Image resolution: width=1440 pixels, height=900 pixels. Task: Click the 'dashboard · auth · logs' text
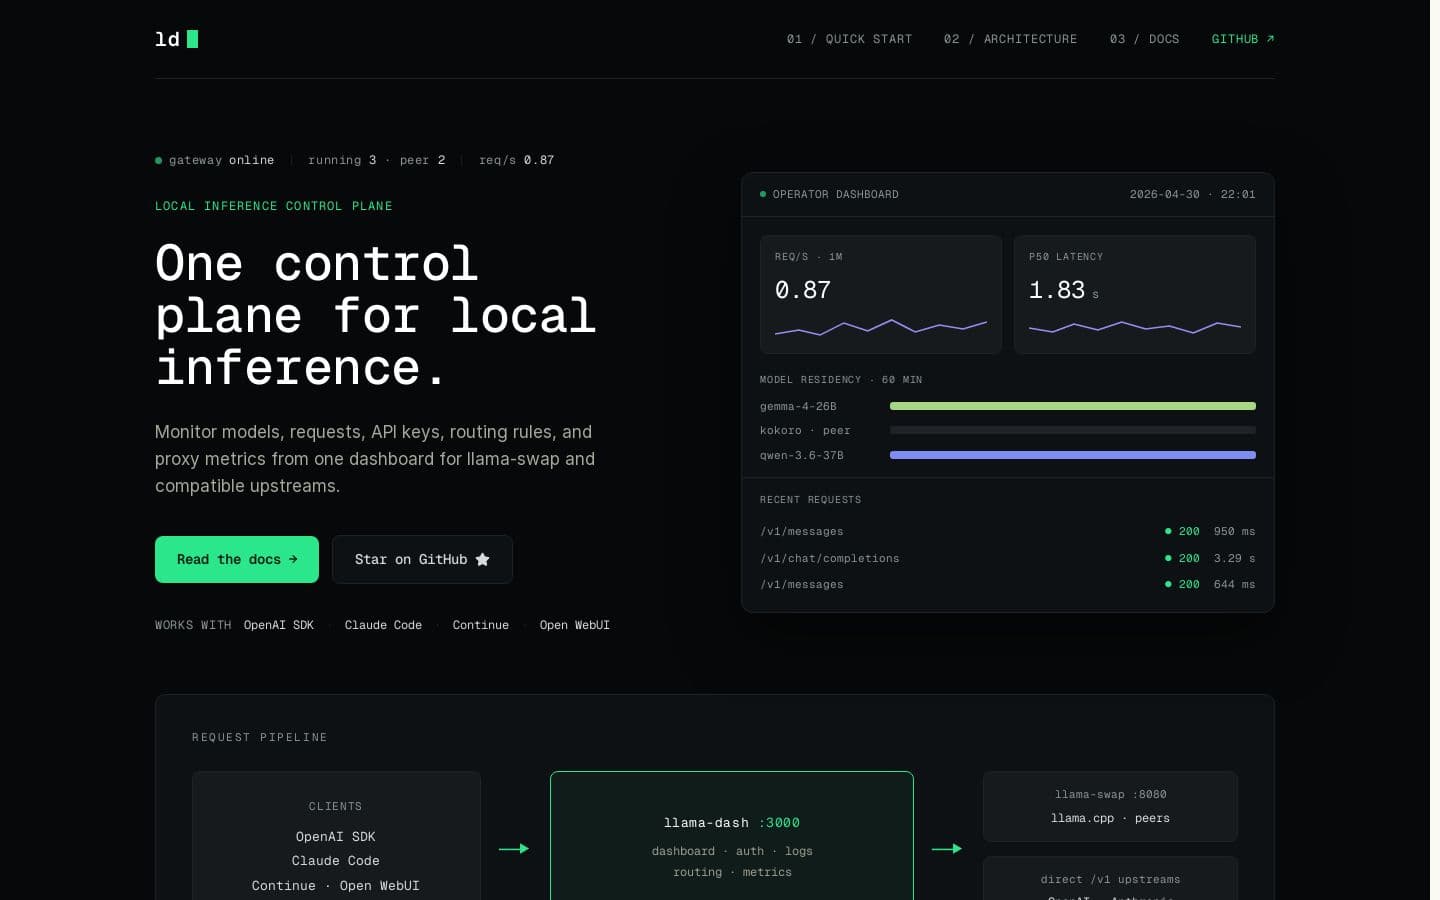tap(732, 851)
